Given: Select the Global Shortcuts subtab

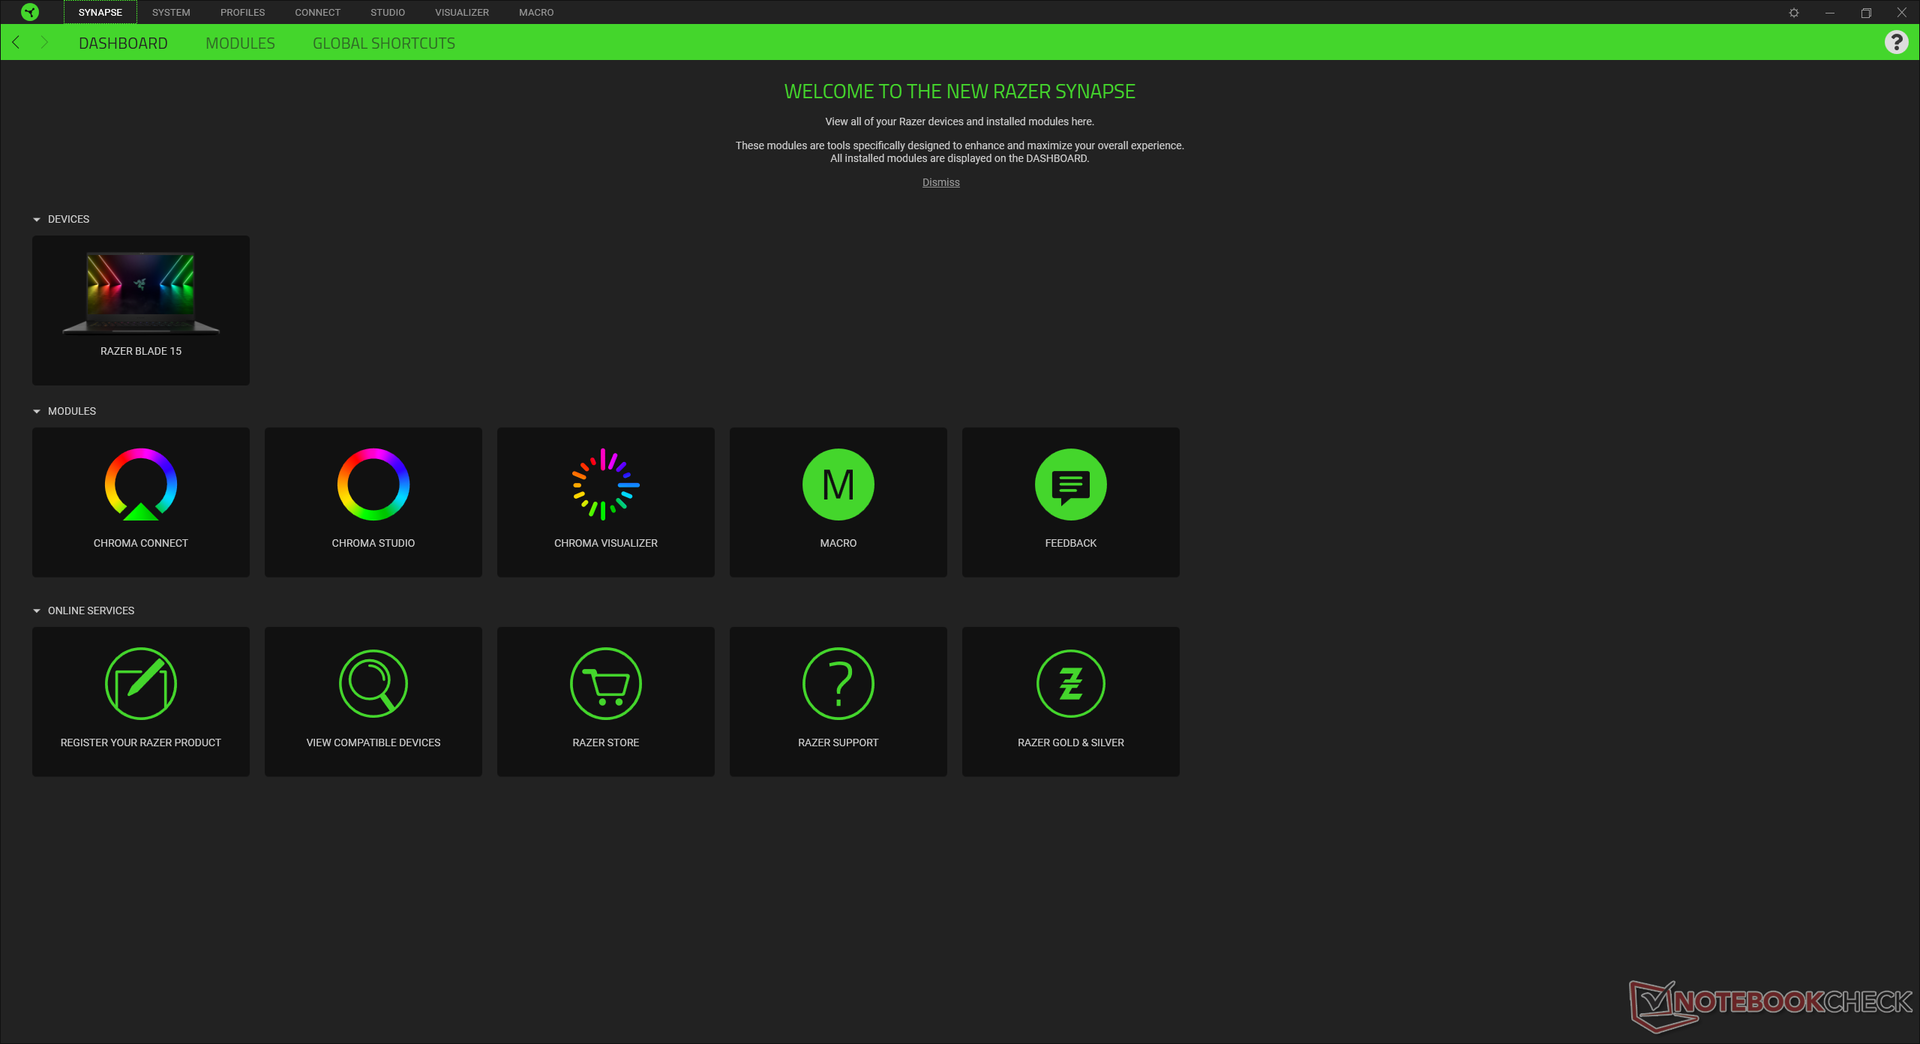Looking at the screenshot, I should [384, 43].
